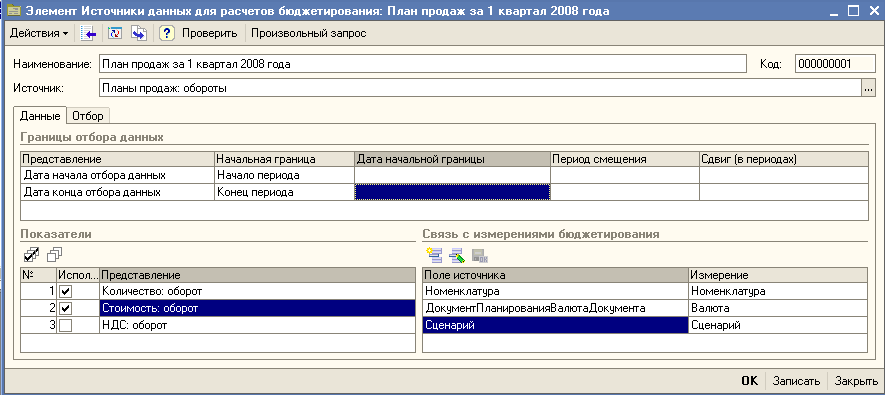Click the Проверить button
885x395 pixels.
tap(209, 33)
